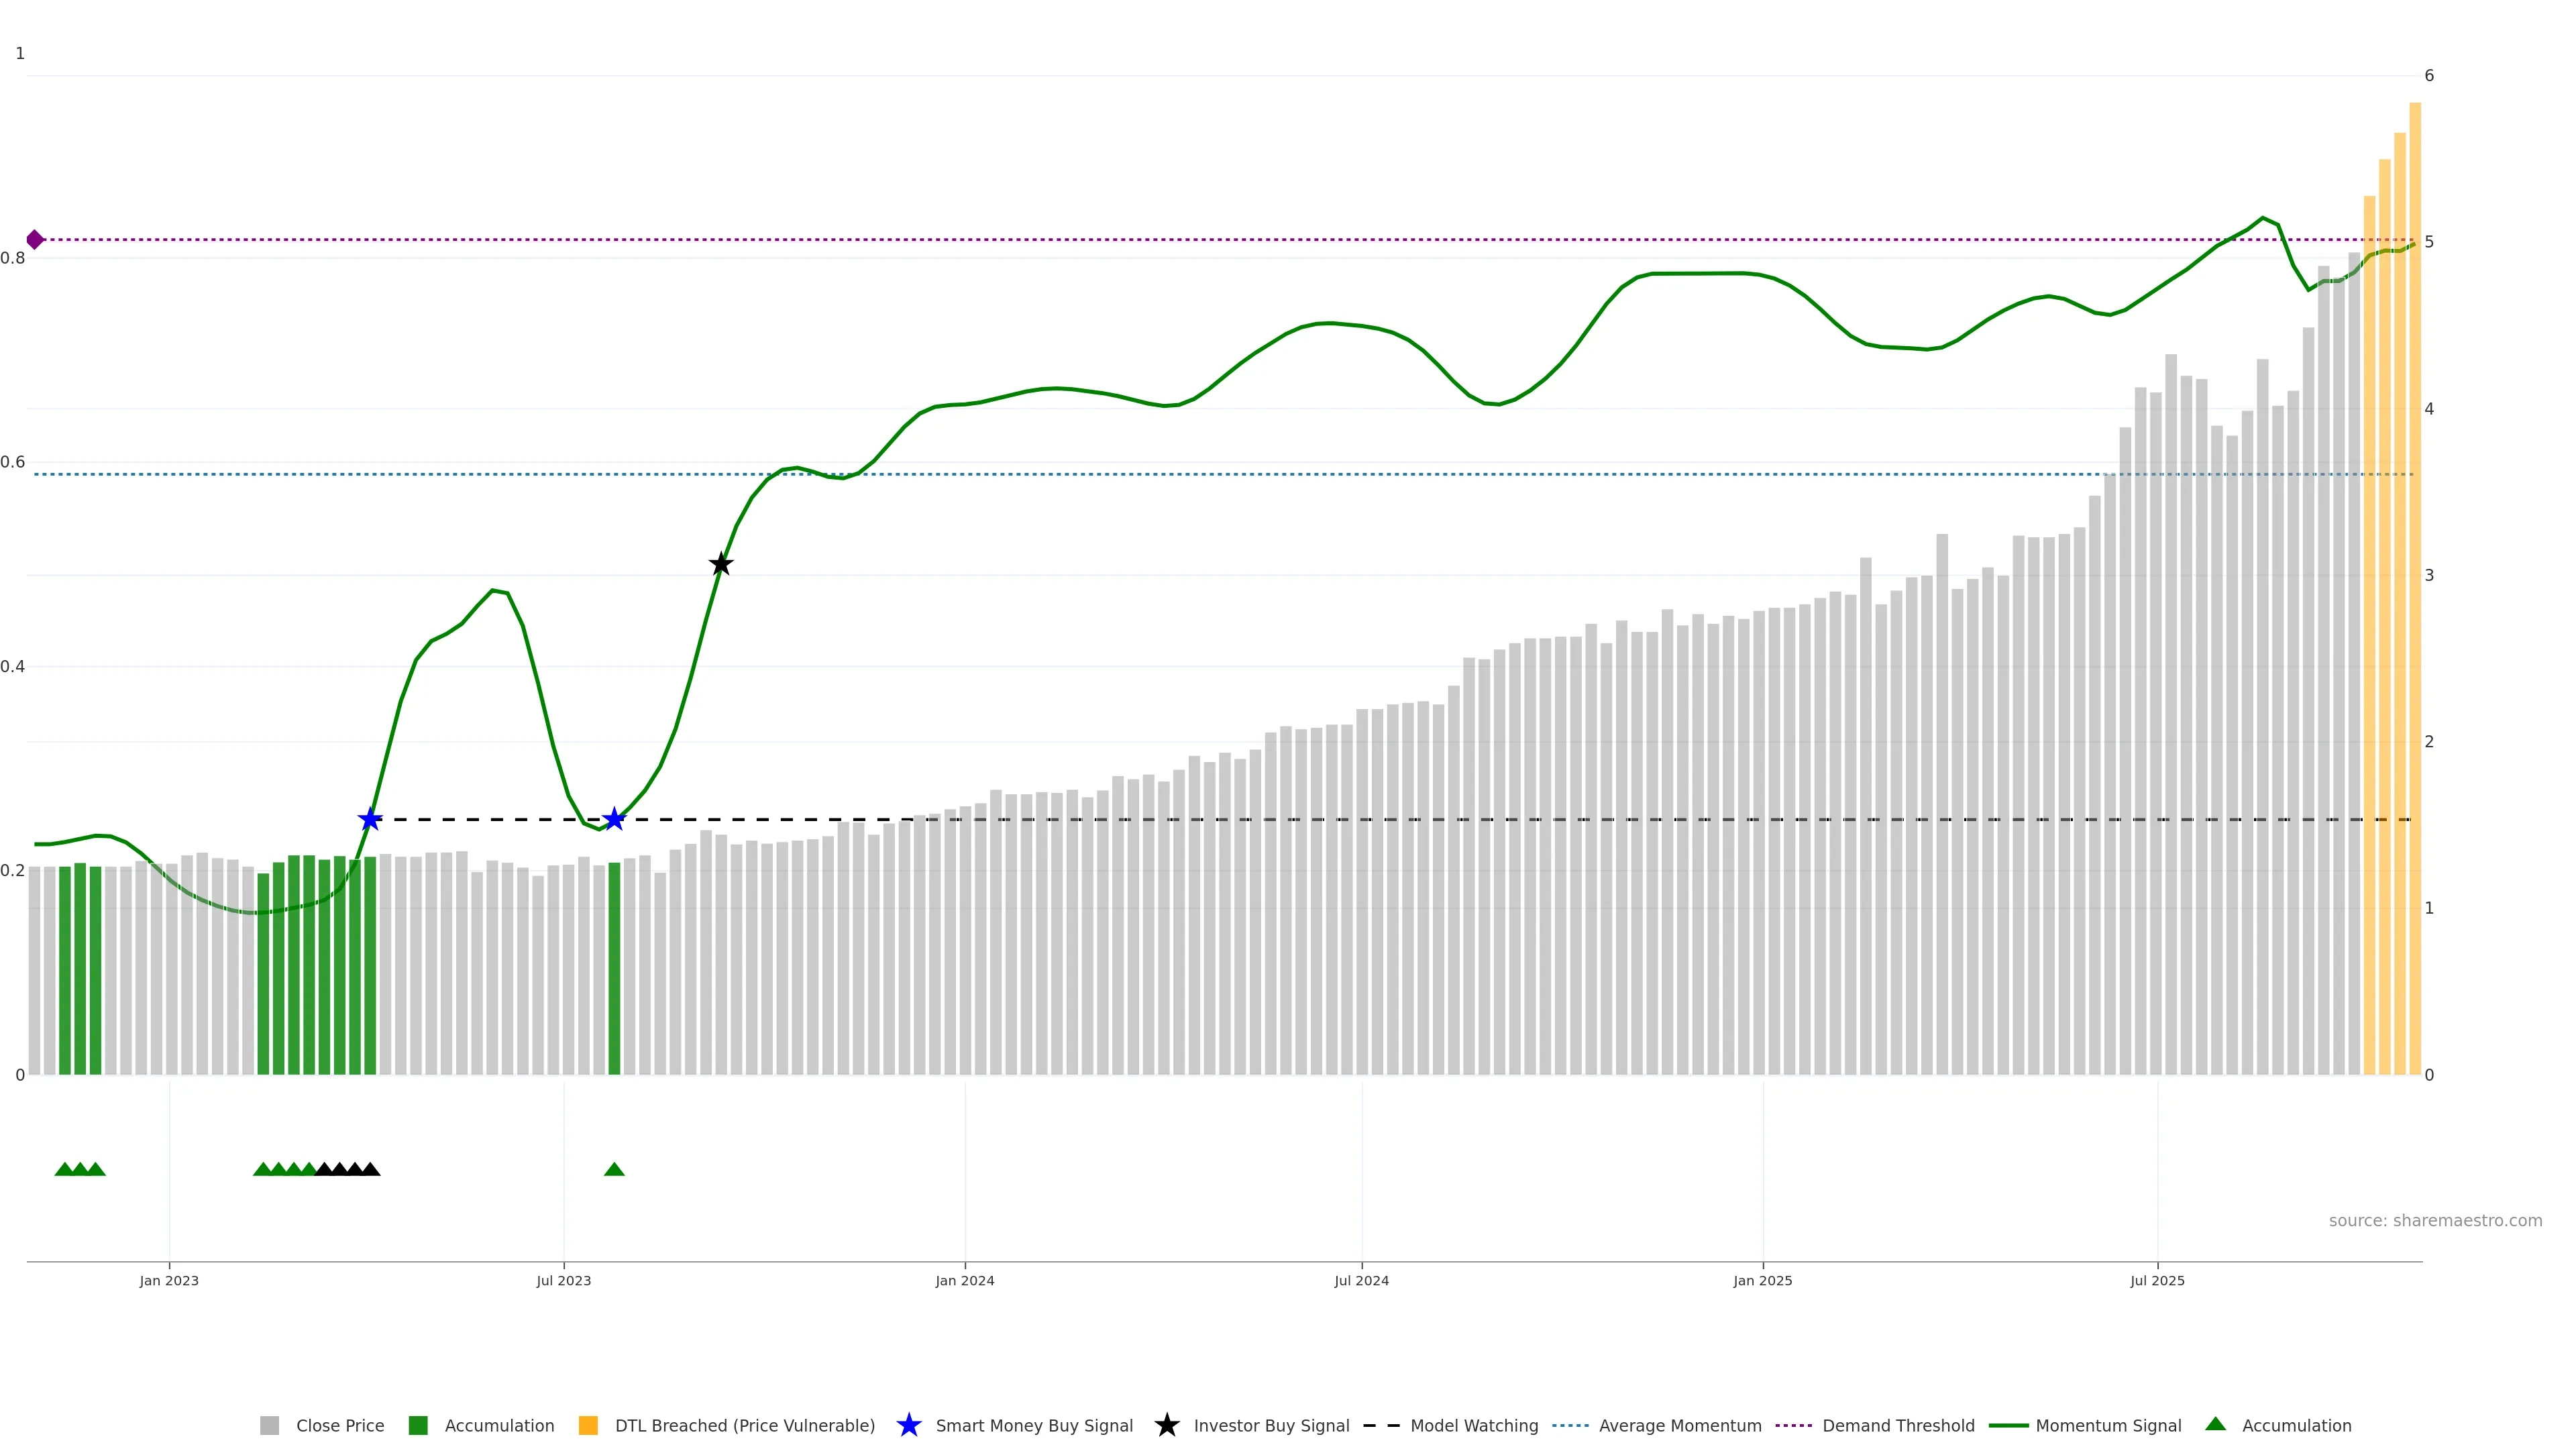The image size is (2576, 1449).
Task: Click the black Investor Buy Signal star on chart
Action: tap(721, 564)
